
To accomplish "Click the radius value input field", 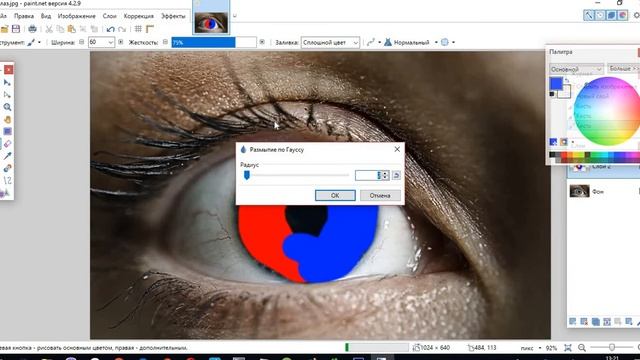I will [x=367, y=175].
